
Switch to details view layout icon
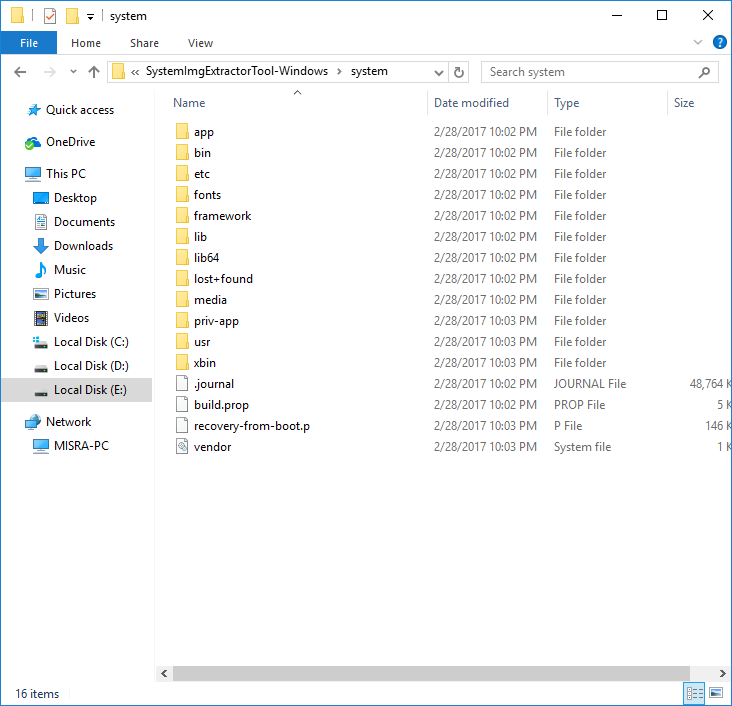coord(694,693)
